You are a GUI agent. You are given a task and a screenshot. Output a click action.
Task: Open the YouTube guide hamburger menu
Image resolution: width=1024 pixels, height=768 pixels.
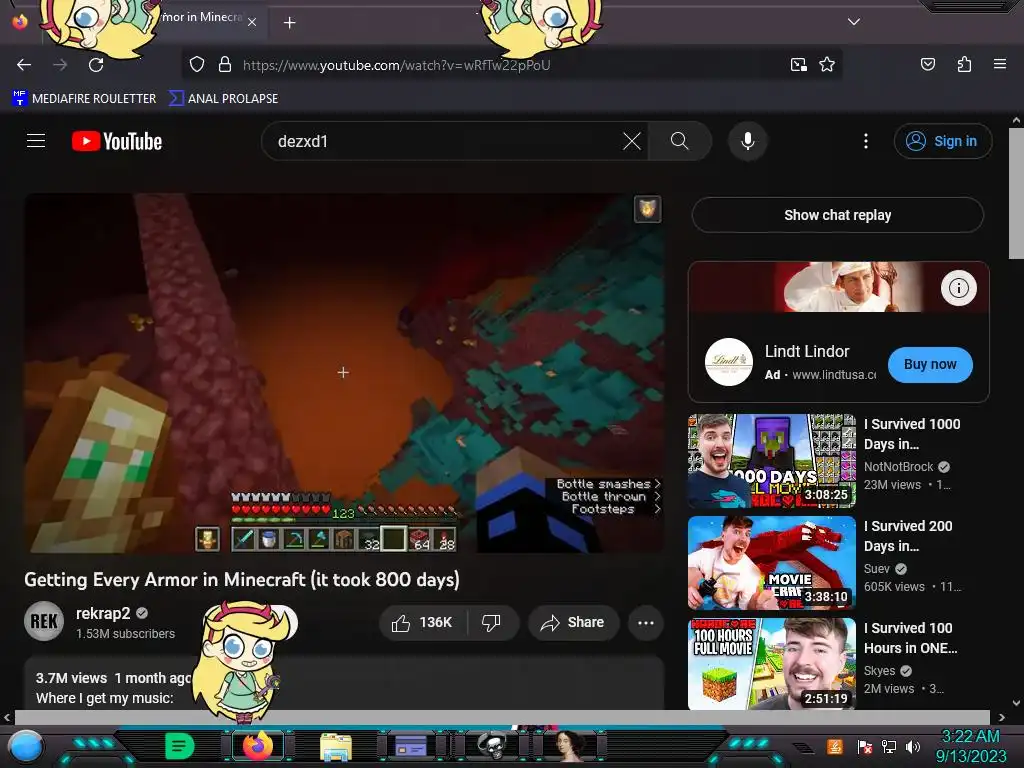(x=36, y=141)
